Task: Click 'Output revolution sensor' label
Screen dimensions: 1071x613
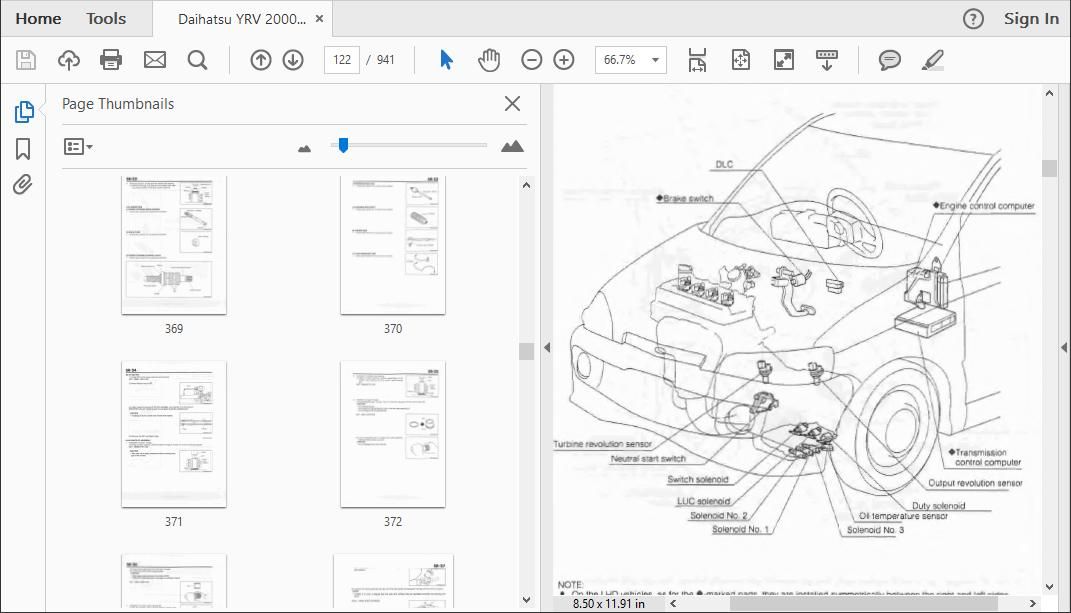Action: [x=975, y=483]
